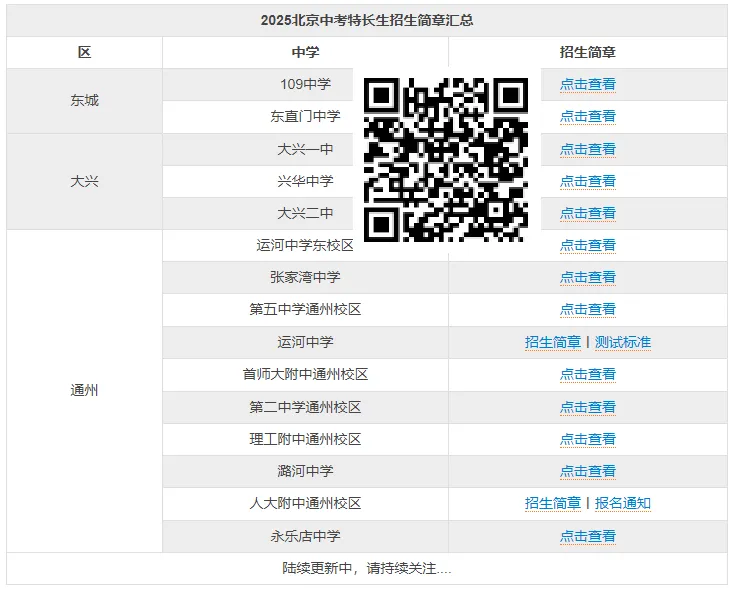Open 招生简章 link for 人大附中通州校区
Screen dimensions: 734x589
552,503
